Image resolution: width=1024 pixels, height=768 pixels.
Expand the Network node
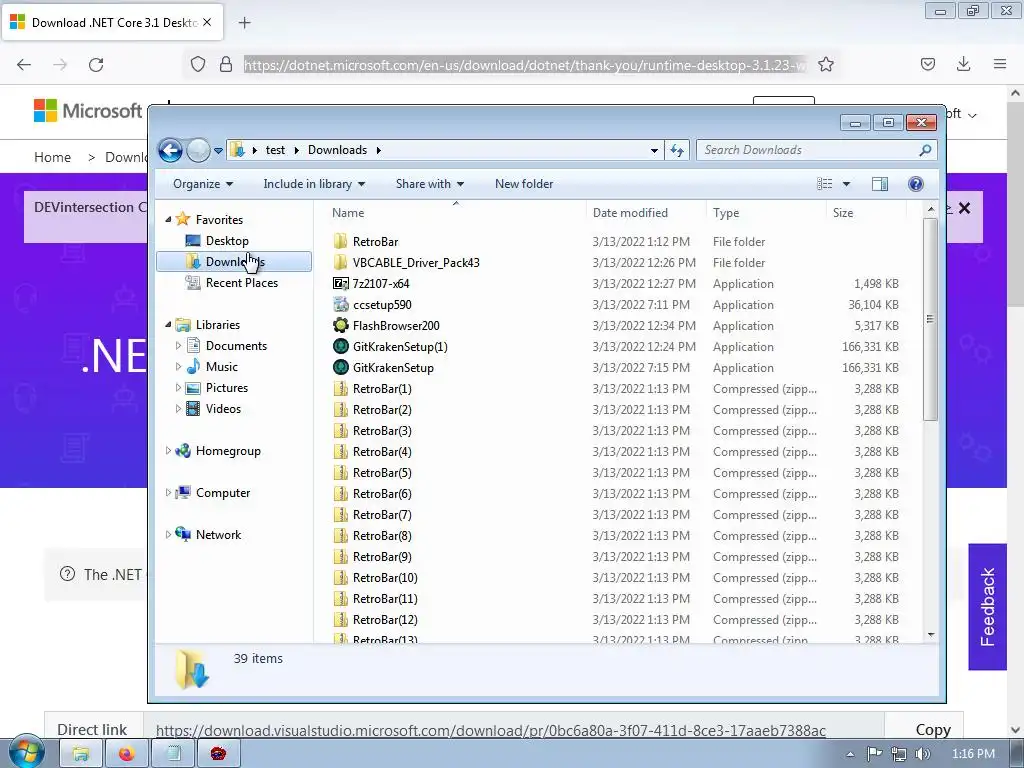pyautogui.click(x=168, y=534)
